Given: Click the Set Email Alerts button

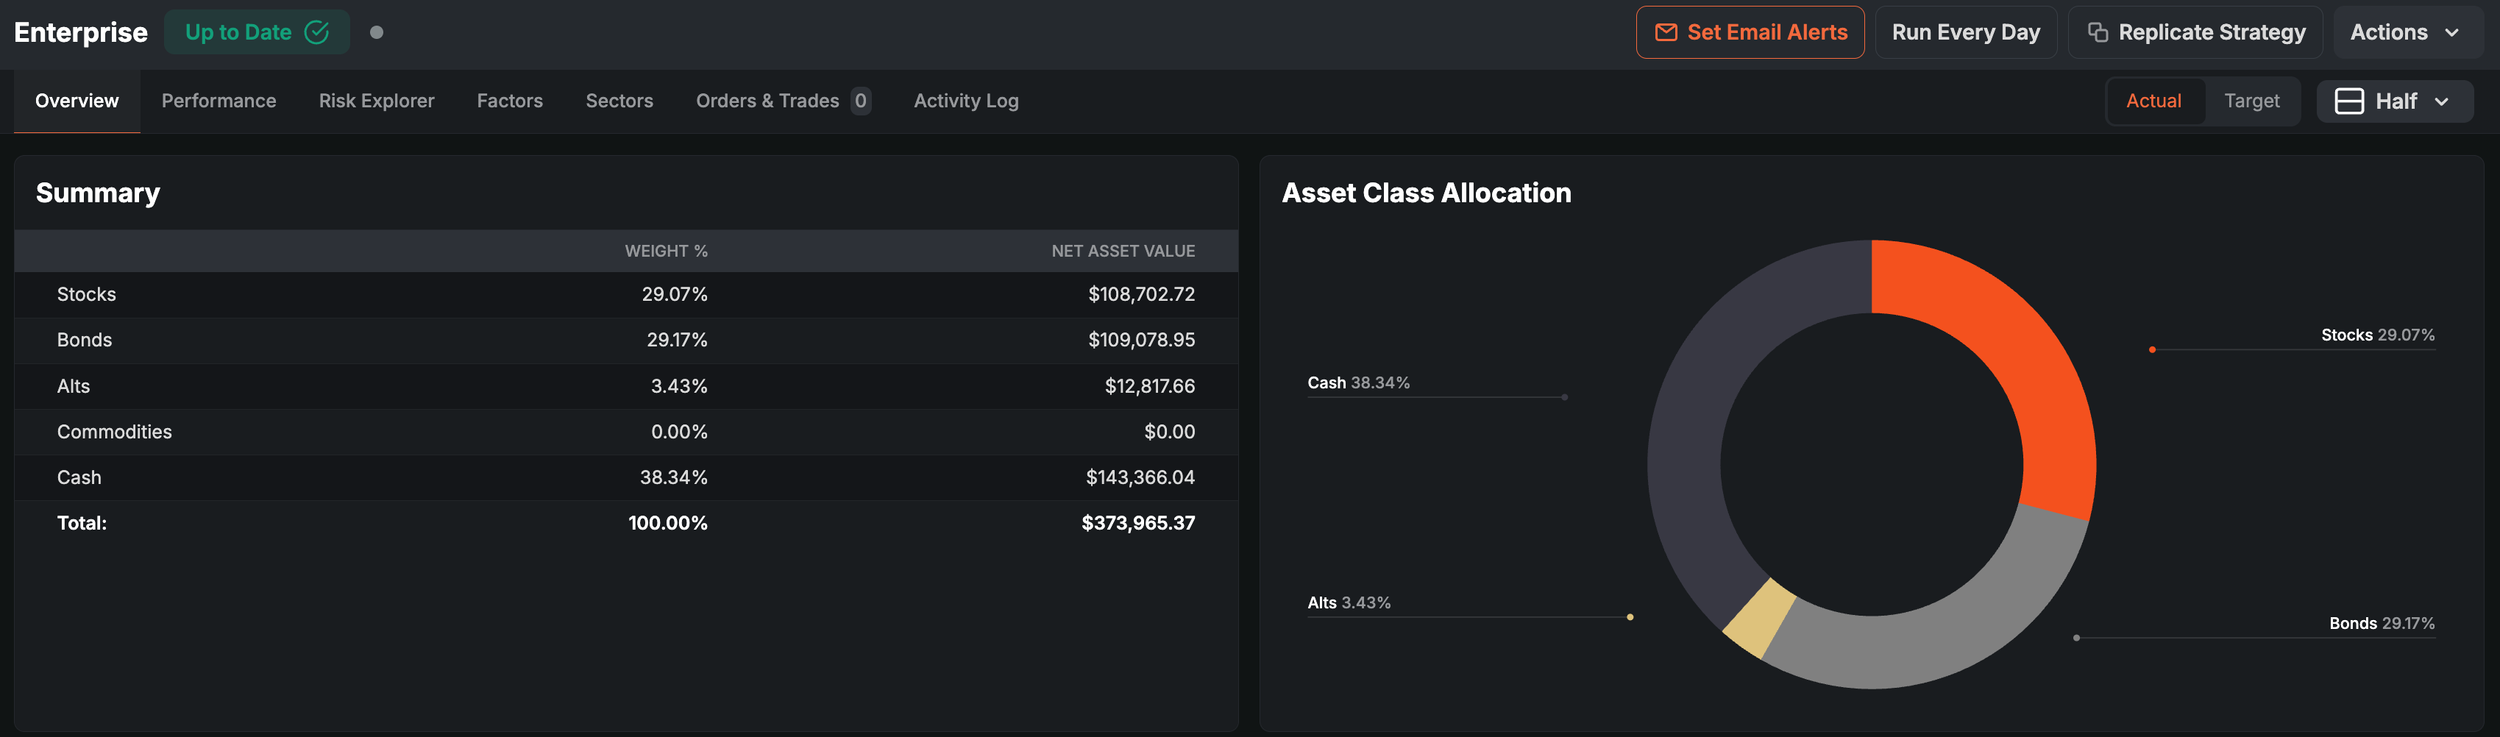Looking at the screenshot, I should [x=1750, y=32].
